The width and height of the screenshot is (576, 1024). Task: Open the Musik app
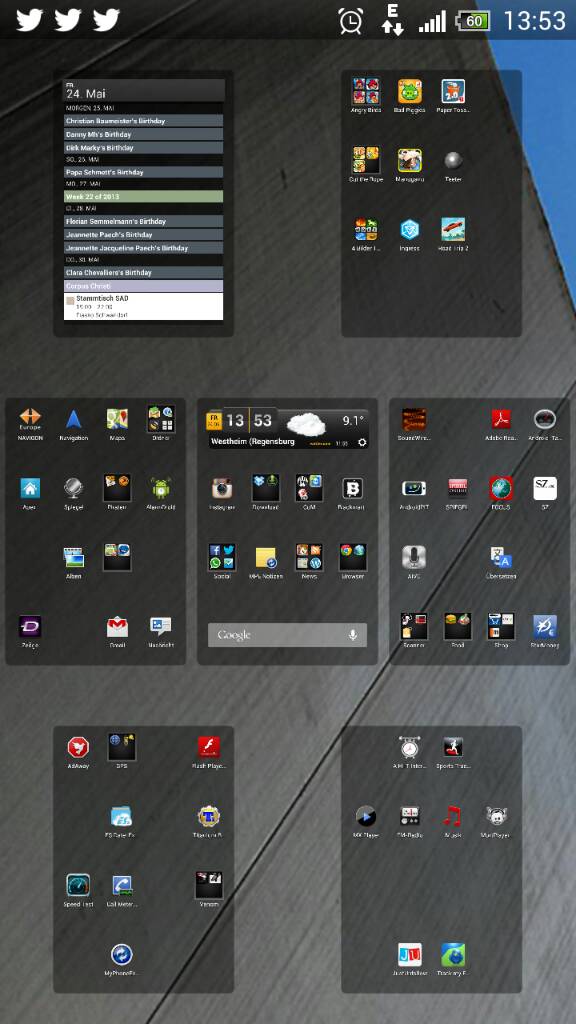453,816
